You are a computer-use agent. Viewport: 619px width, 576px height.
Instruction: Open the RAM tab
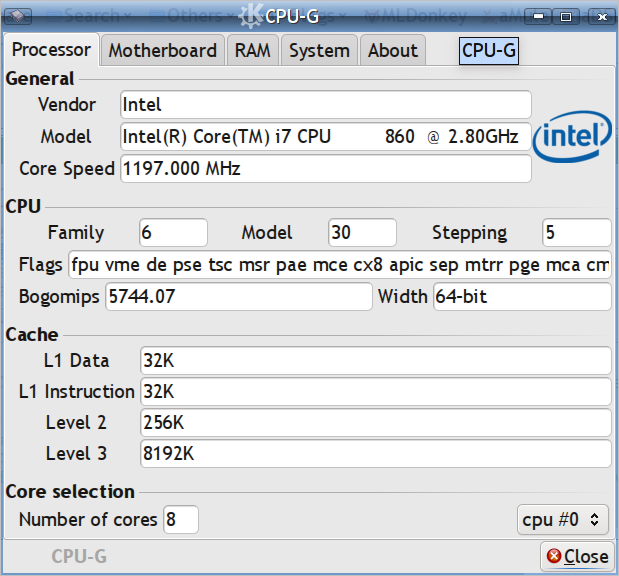coord(253,51)
